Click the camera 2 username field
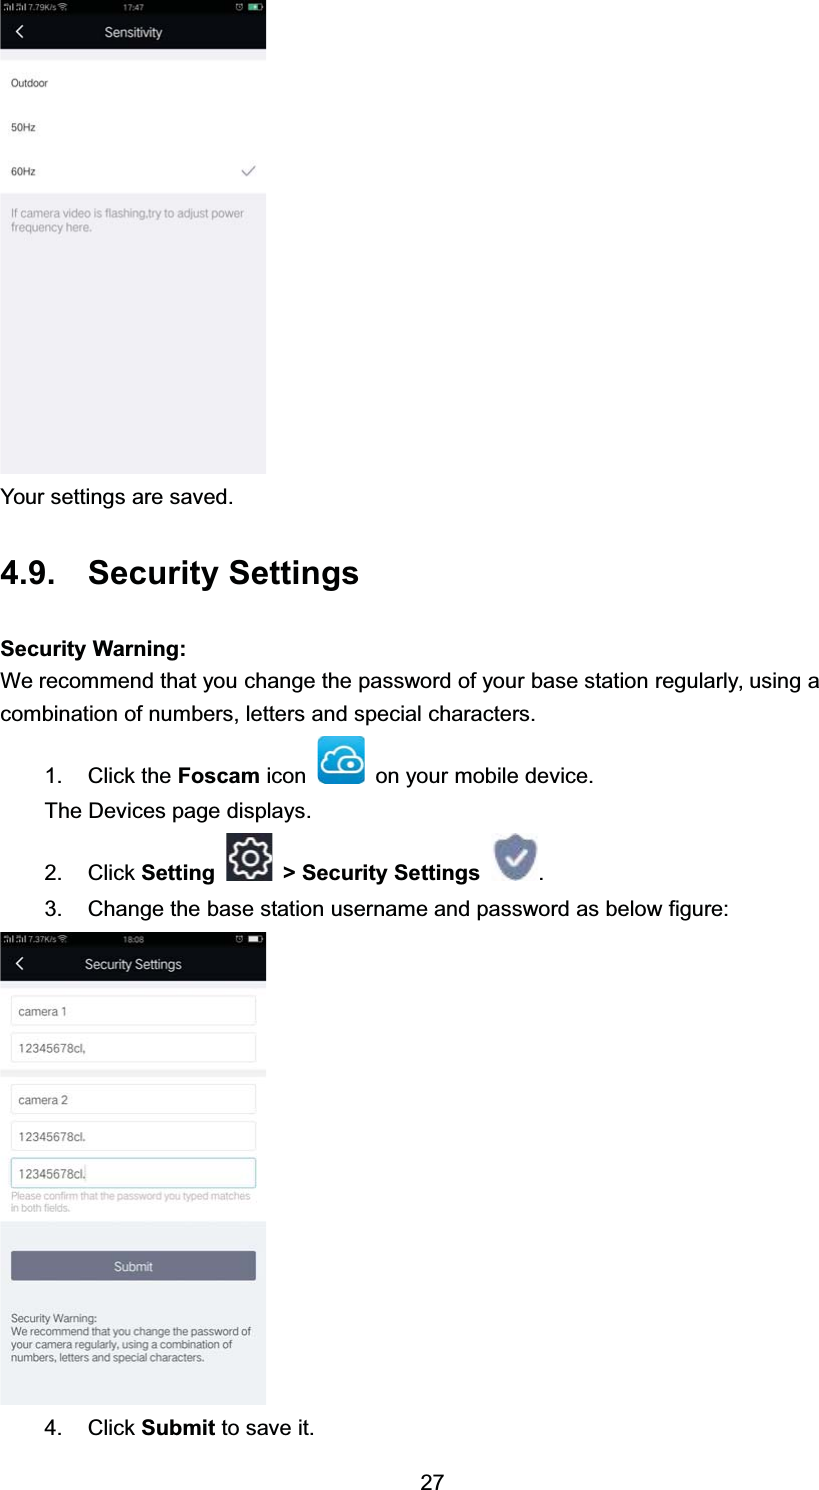This screenshot has height=1490, width=819. click(x=133, y=1100)
